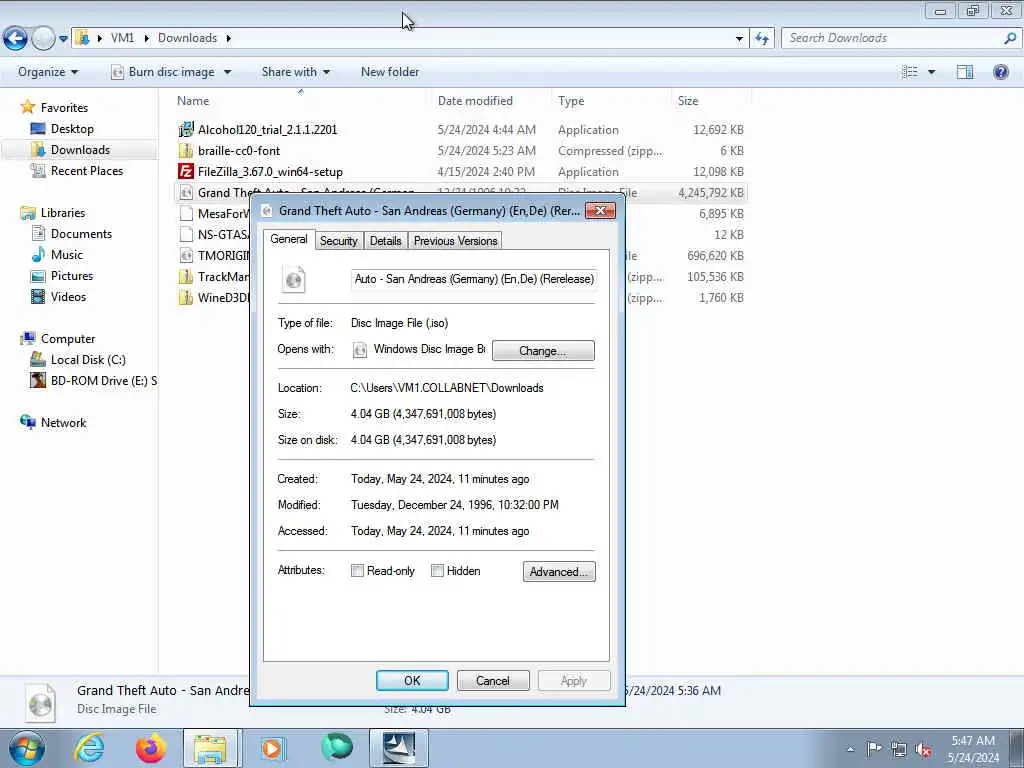Show hidden tray icons arrow
This screenshot has height=768, width=1024.
point(850,750)
